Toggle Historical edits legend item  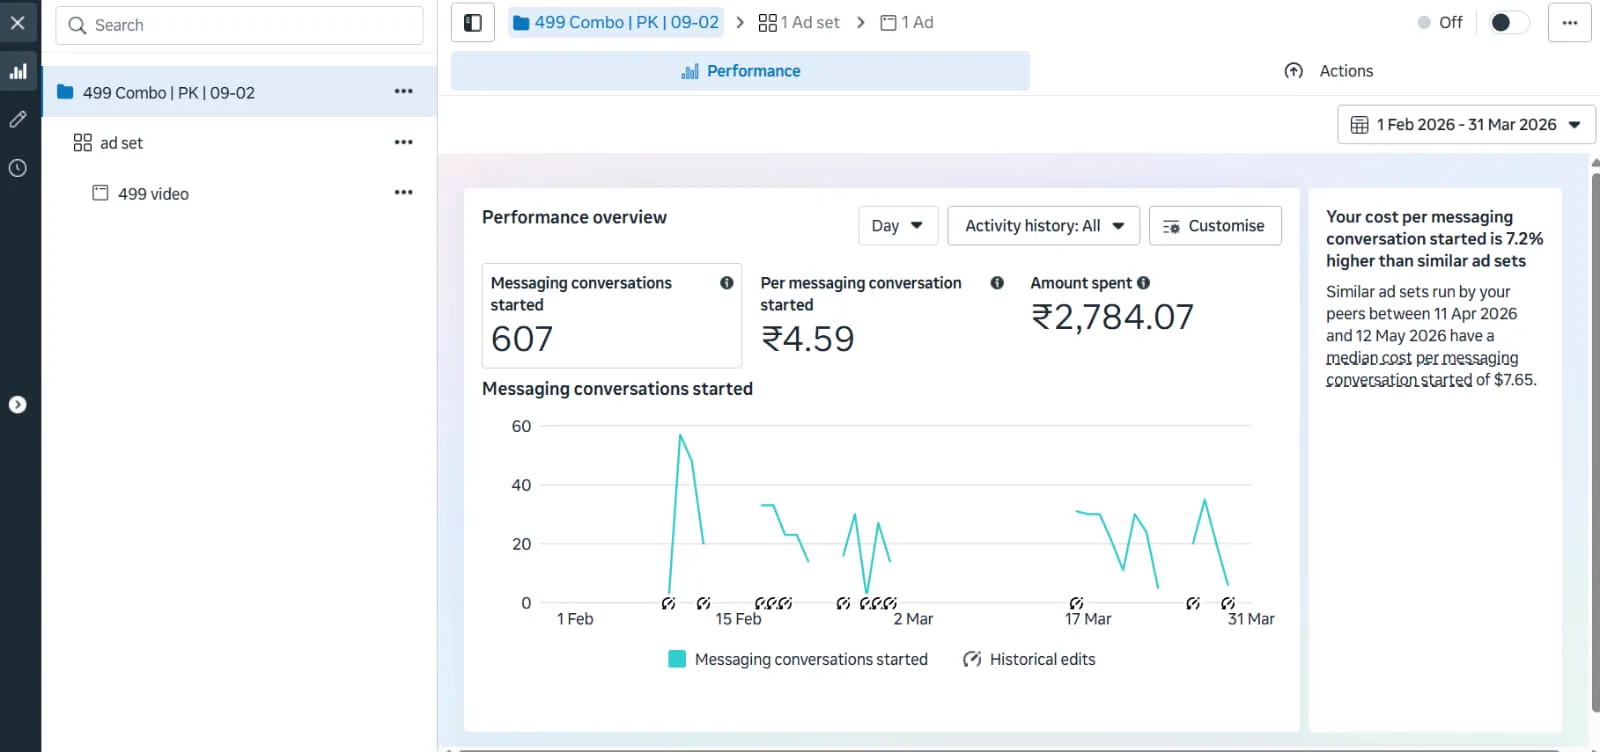(x=1029, y=659)
